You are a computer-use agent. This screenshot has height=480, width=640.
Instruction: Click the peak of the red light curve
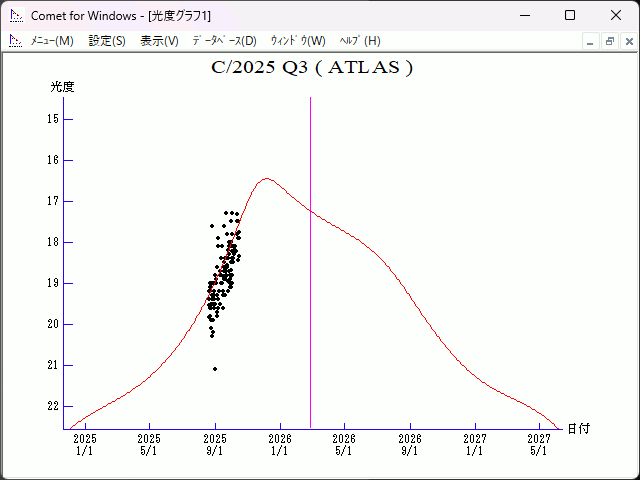click(266, 179)
